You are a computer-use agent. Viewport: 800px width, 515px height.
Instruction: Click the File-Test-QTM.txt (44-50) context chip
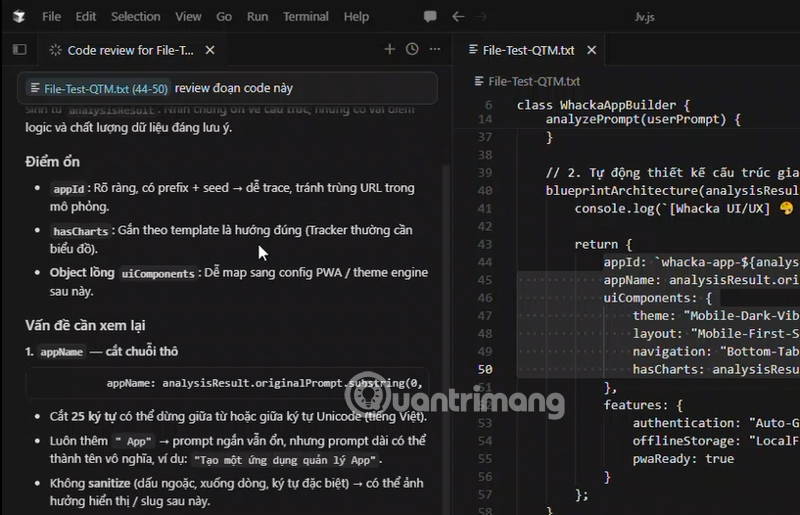click(99, 88)
